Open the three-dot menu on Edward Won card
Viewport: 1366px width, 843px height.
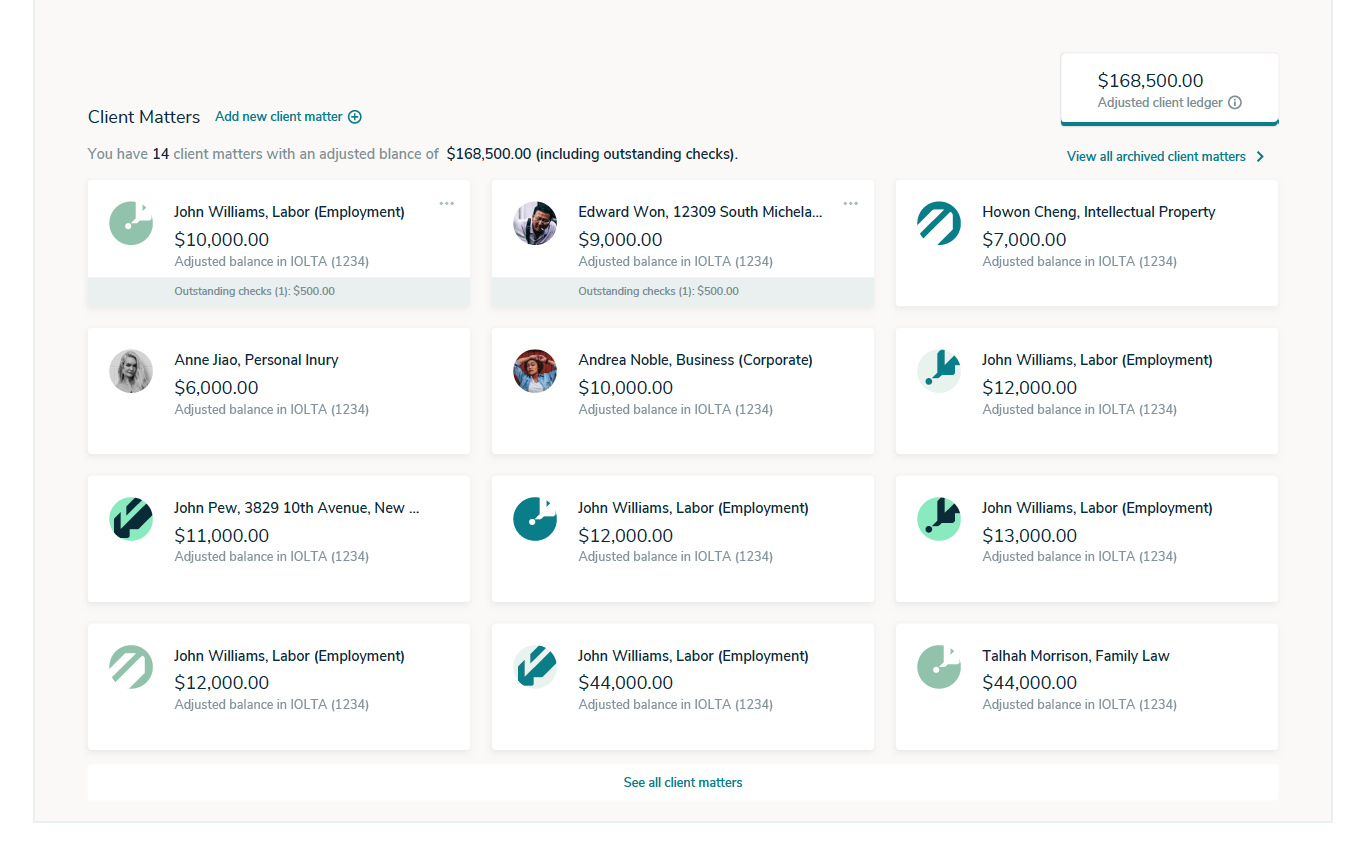click(850, 204)
